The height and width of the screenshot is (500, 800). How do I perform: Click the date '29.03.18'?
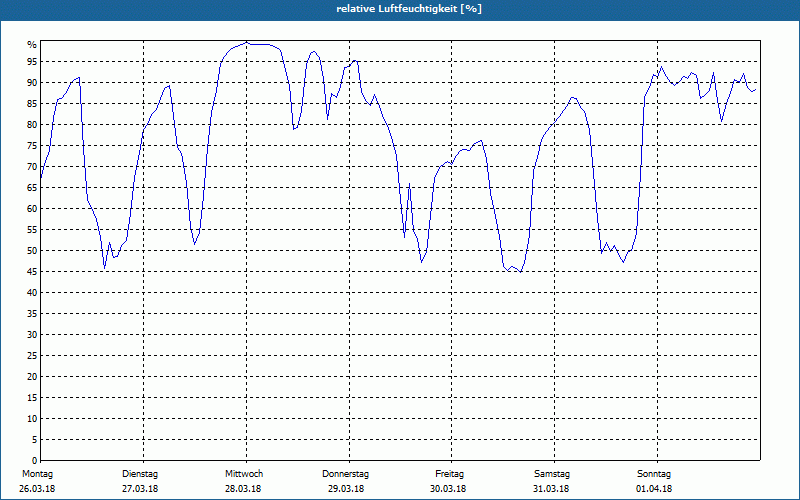tap(346, 489)
